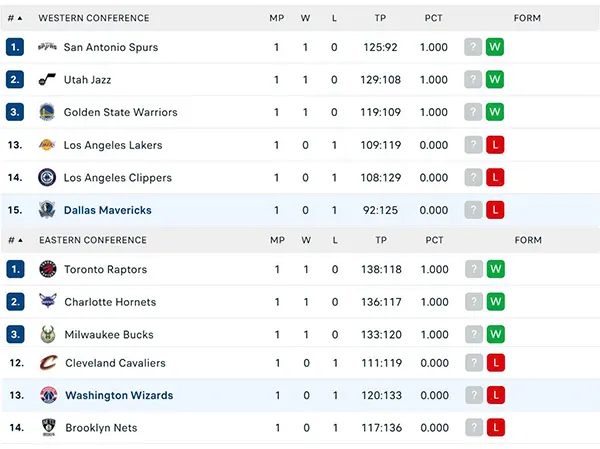Click the green W form badge for Spurs
The image size is (600, 449).
click(x=495, y=47)
